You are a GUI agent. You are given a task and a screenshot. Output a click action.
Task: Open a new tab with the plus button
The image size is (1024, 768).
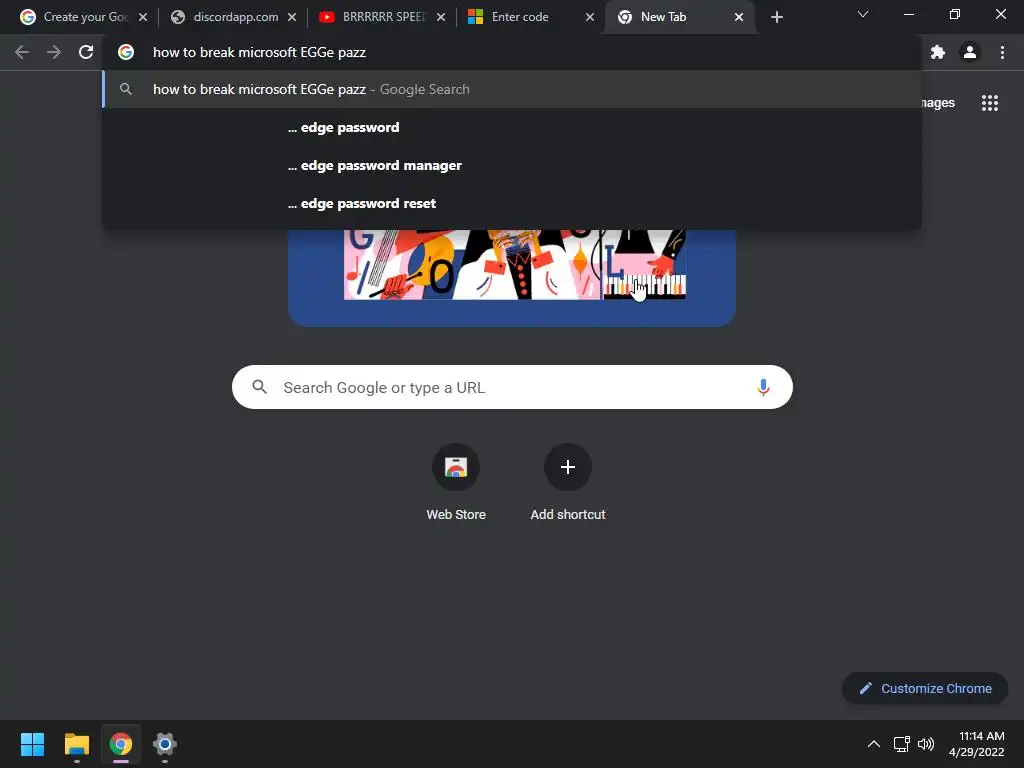[776, 17]
